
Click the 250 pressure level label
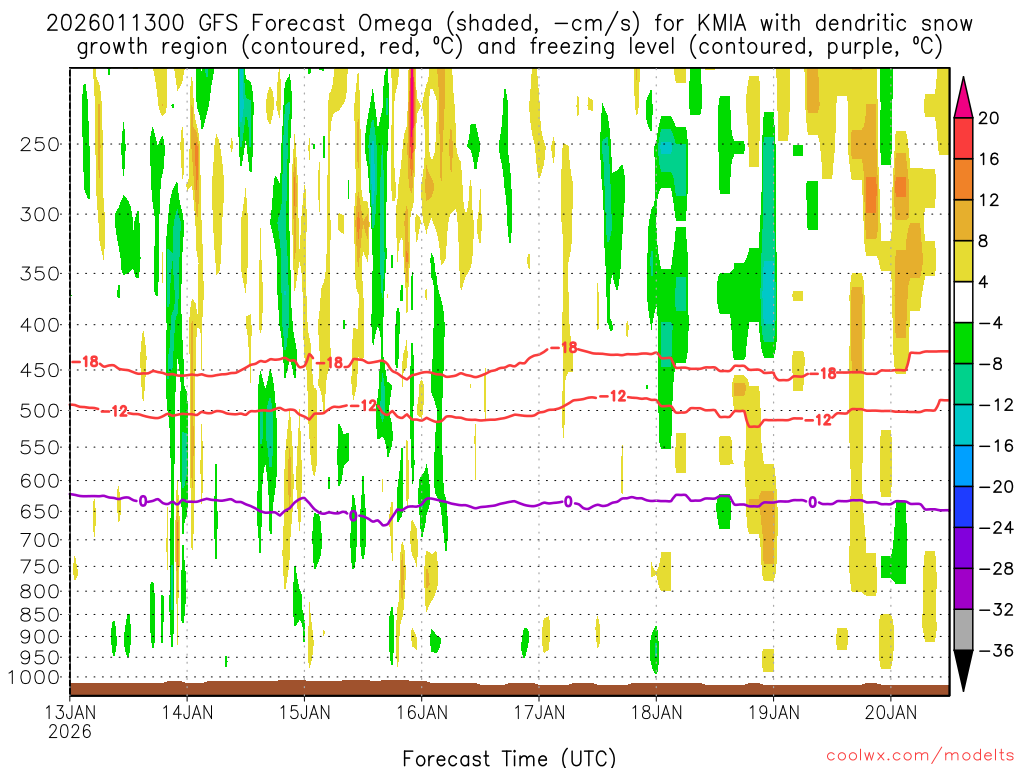(x=40, y=144)
